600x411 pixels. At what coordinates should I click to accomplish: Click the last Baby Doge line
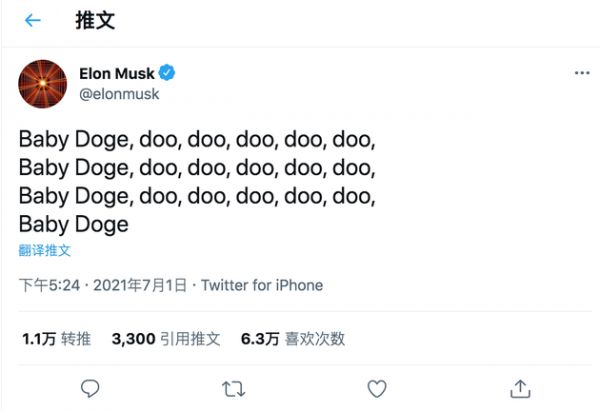pos(74,224)
